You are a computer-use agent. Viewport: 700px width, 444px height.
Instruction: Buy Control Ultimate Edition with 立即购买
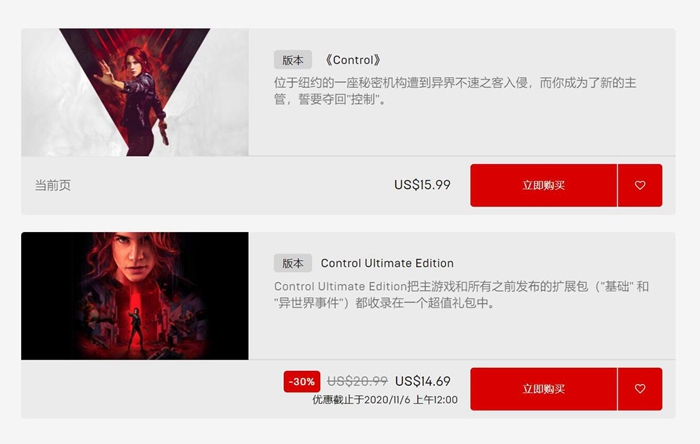543,389
